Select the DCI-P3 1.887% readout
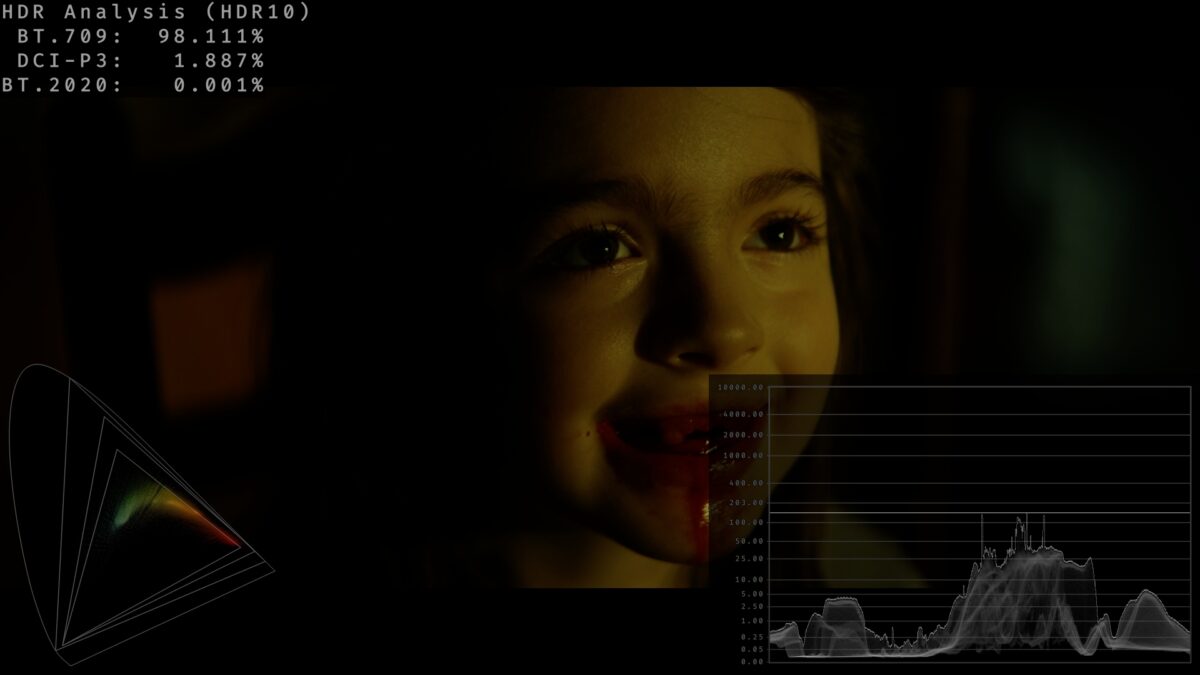The width and height of the screenshot is (1200, 675). point(141,61)
